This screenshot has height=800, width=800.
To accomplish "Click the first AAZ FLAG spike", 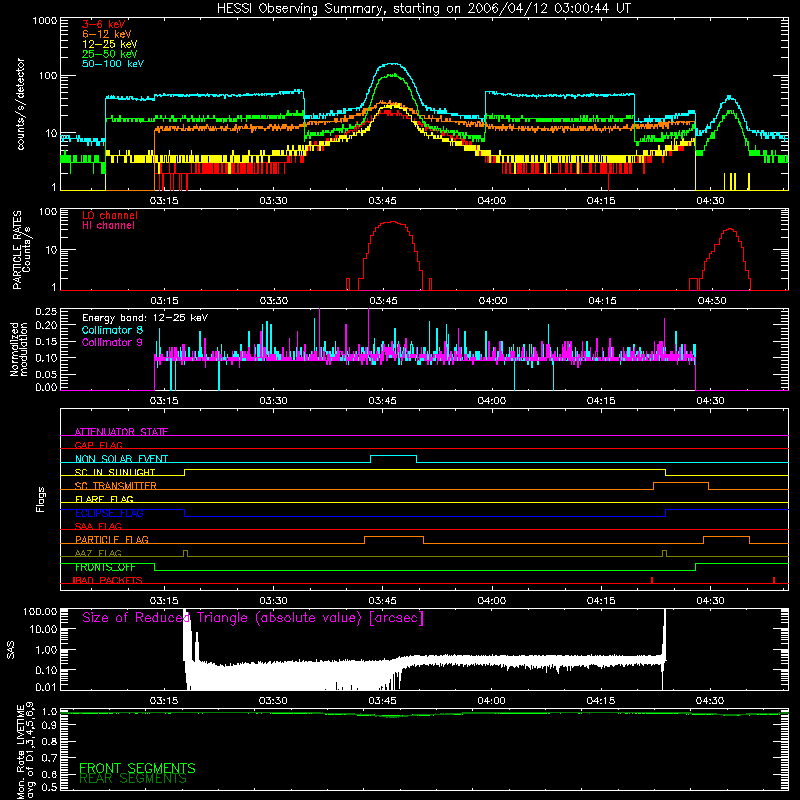I will point(185,553).
